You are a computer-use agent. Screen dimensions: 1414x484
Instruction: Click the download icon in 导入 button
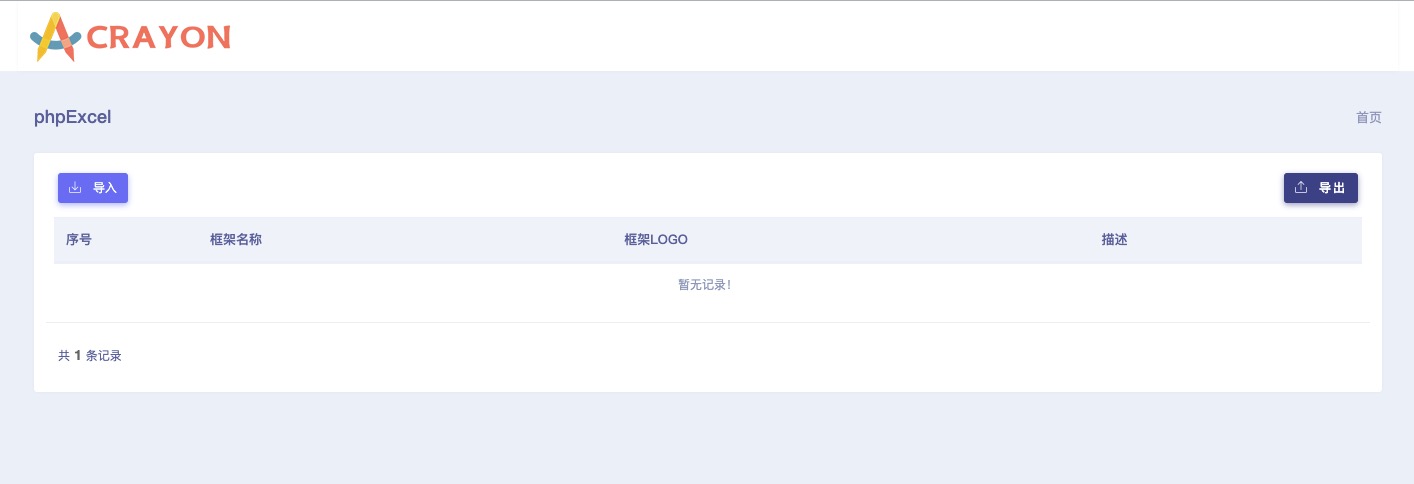point(75,187)
